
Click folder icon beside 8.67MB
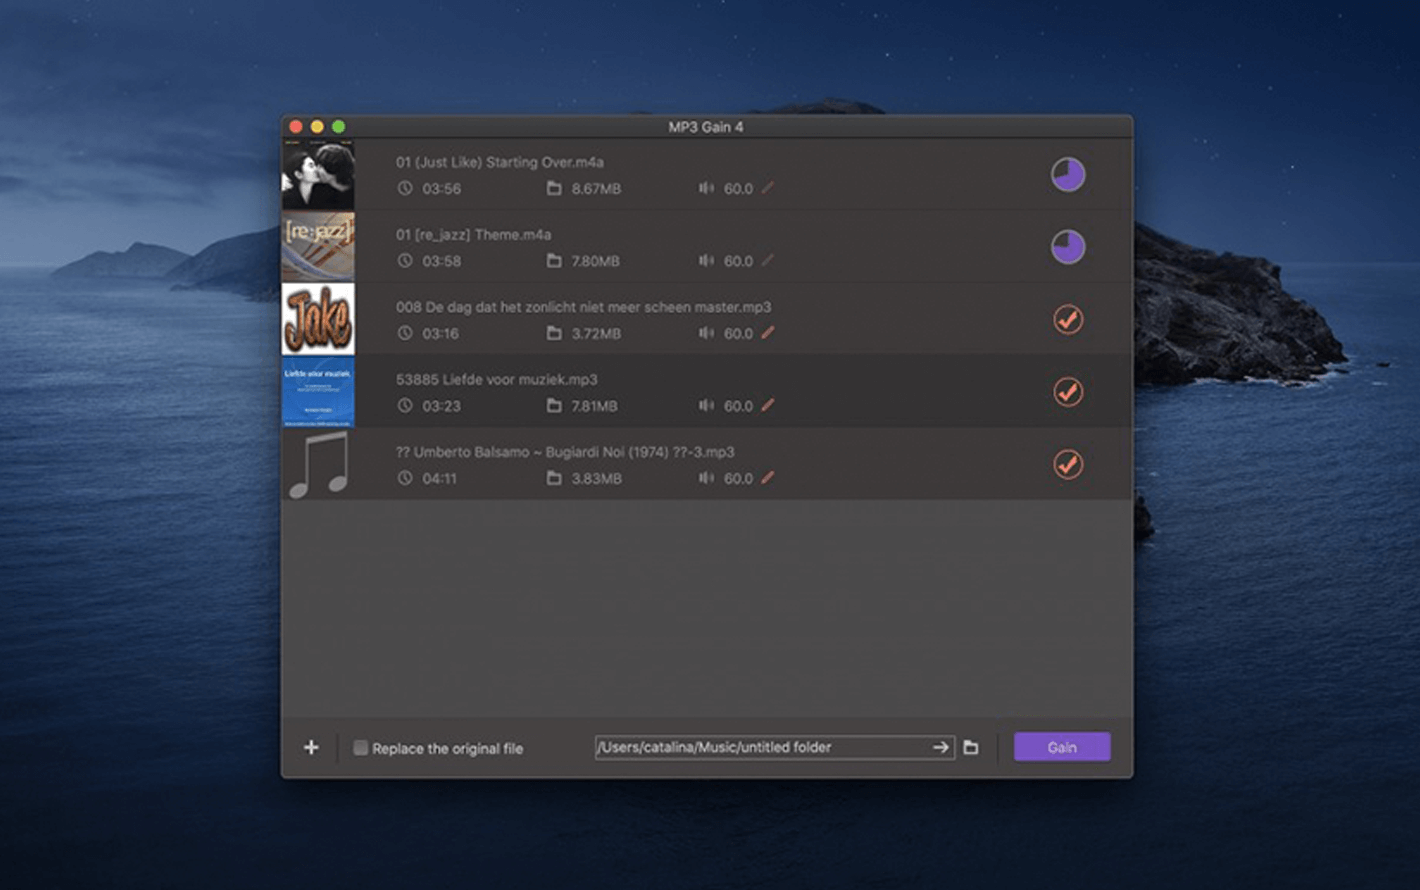tap(554, 188)
